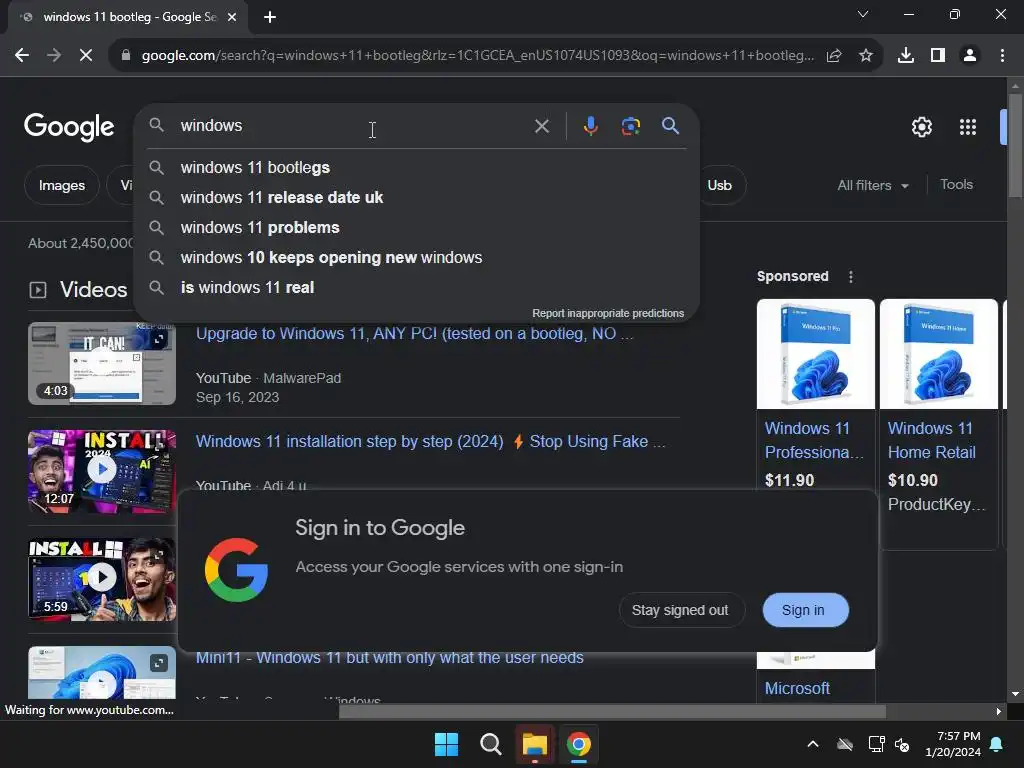Open Chrome downloads icon
Image resolution: width=1024 pixels, height=768 pixels.
pos(905,56)
